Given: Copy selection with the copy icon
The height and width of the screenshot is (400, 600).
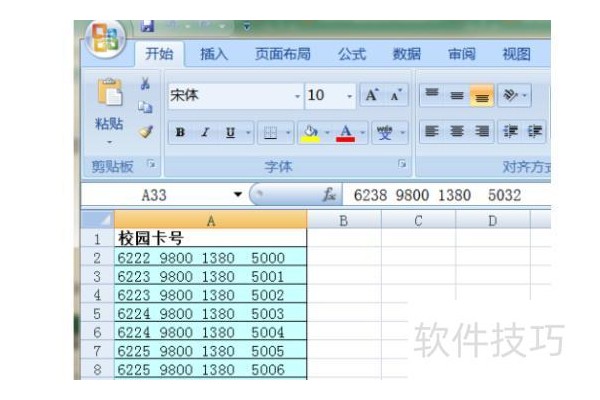Looking at the screenshot, I should pos(145,108).
